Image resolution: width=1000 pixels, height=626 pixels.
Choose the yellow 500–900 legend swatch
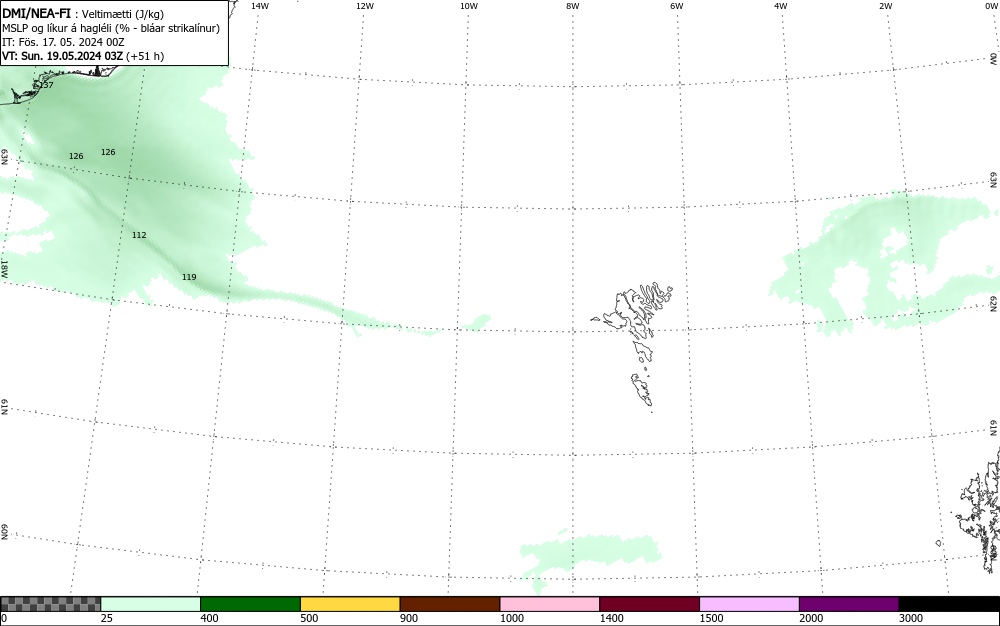pyautogui.click(x=350, y=604)
